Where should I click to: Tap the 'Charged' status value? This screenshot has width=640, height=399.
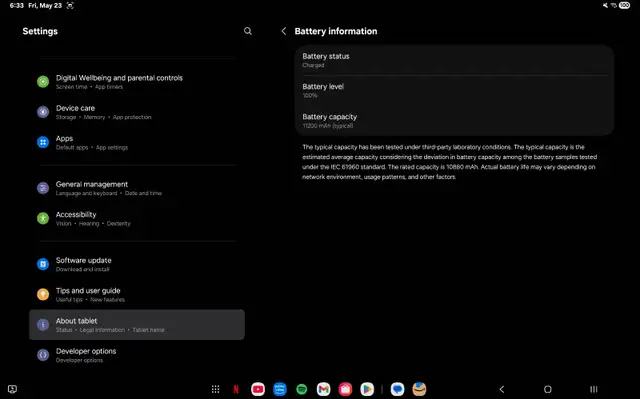[x=313, y=65]
